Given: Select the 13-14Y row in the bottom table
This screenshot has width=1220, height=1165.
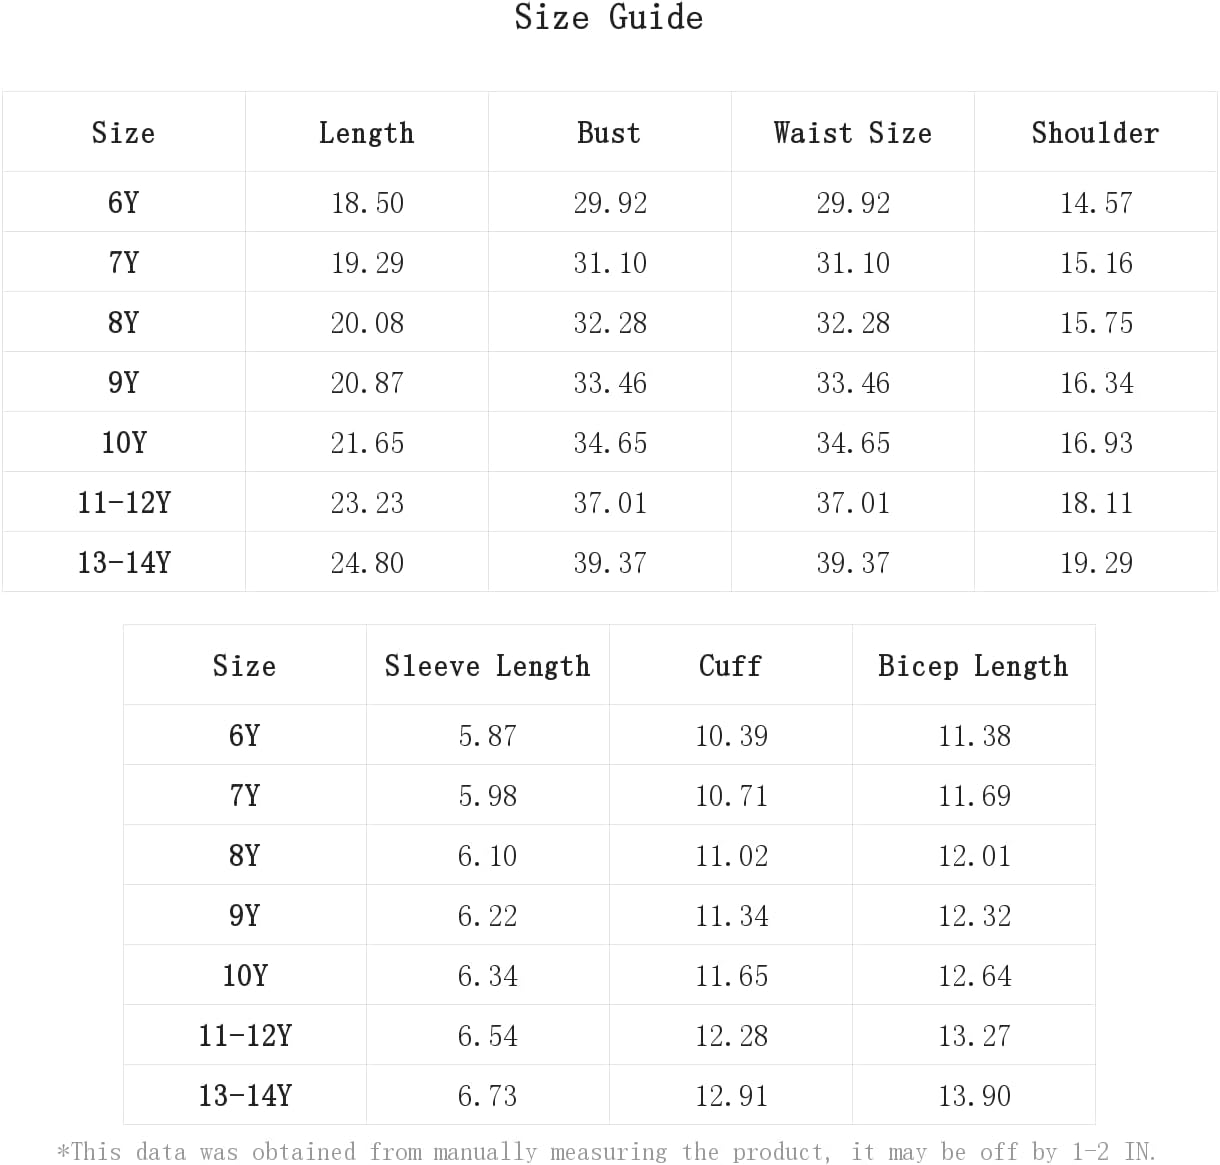Looking at the screenshot, I should point(609,1095).
